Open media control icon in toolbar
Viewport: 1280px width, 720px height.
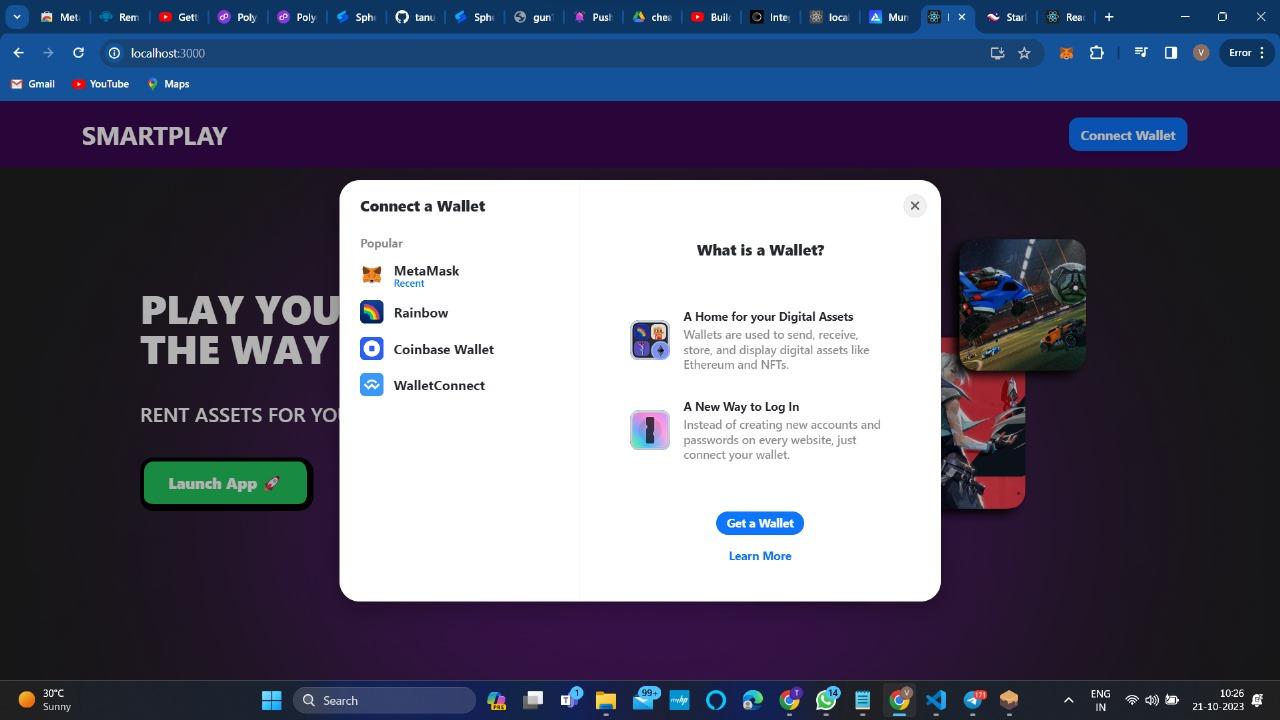coord(1140,53)
